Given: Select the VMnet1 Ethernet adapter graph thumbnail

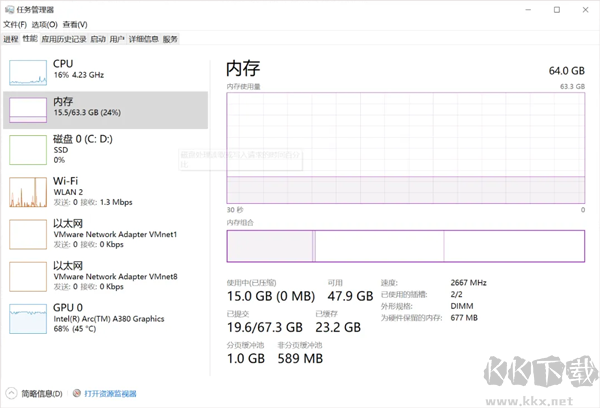Looking at the screenshot, I should click(x=28, y=232).
